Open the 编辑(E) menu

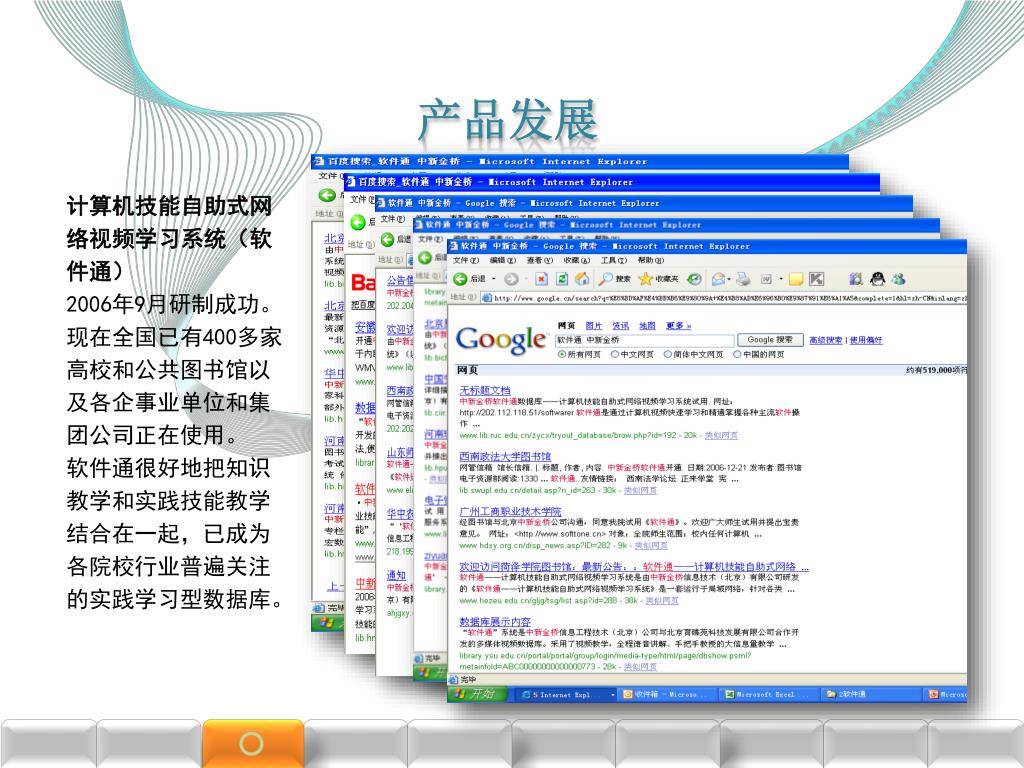point(502,260)
